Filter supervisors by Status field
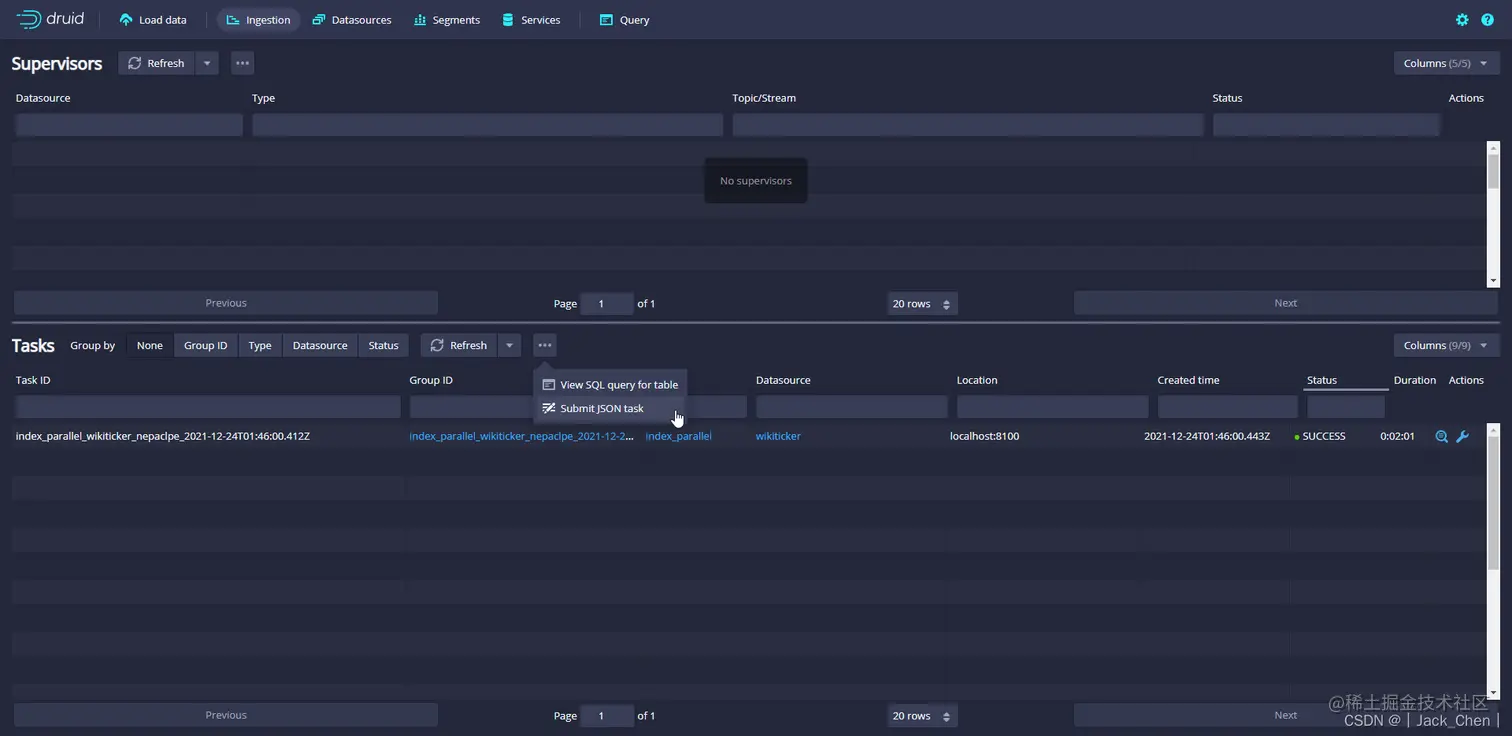Image resolution: width=1512 pixels, height=736 pixels. (1326, 125)
